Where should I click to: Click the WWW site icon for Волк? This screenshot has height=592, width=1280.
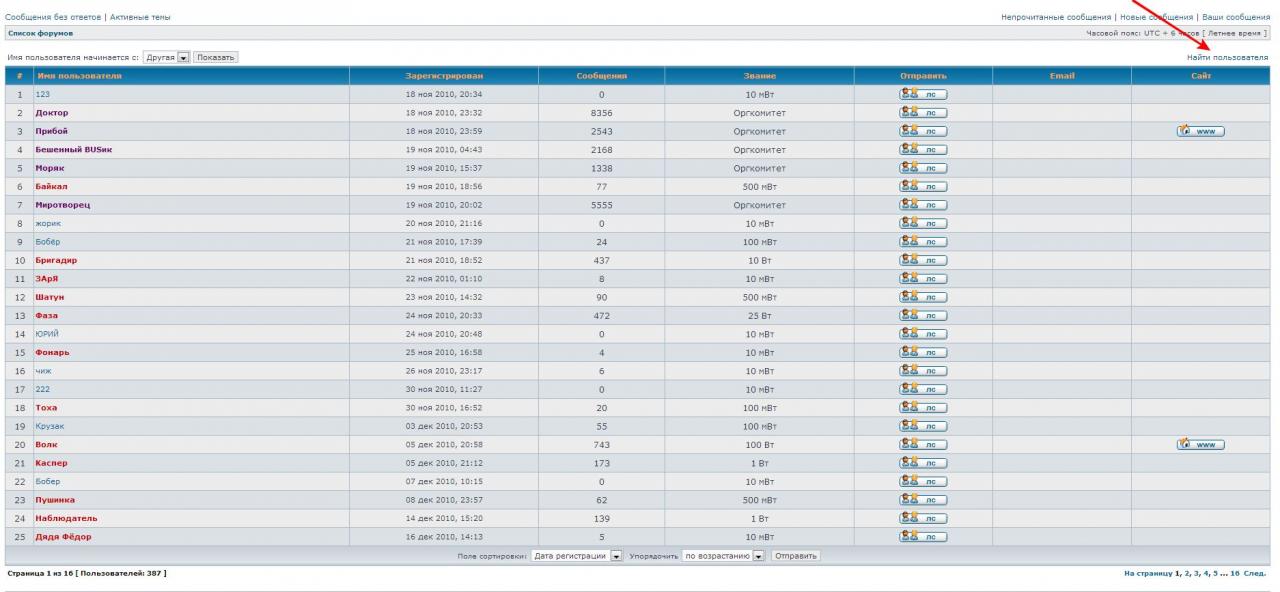(x=1201, y=445)
